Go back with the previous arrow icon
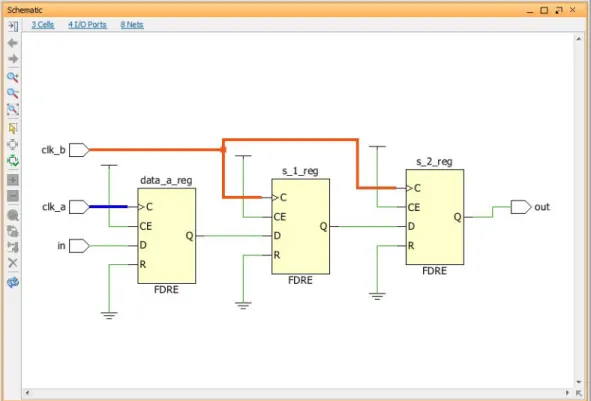The image size is (591, 401). pyautogui.click(x=13, y=43)
